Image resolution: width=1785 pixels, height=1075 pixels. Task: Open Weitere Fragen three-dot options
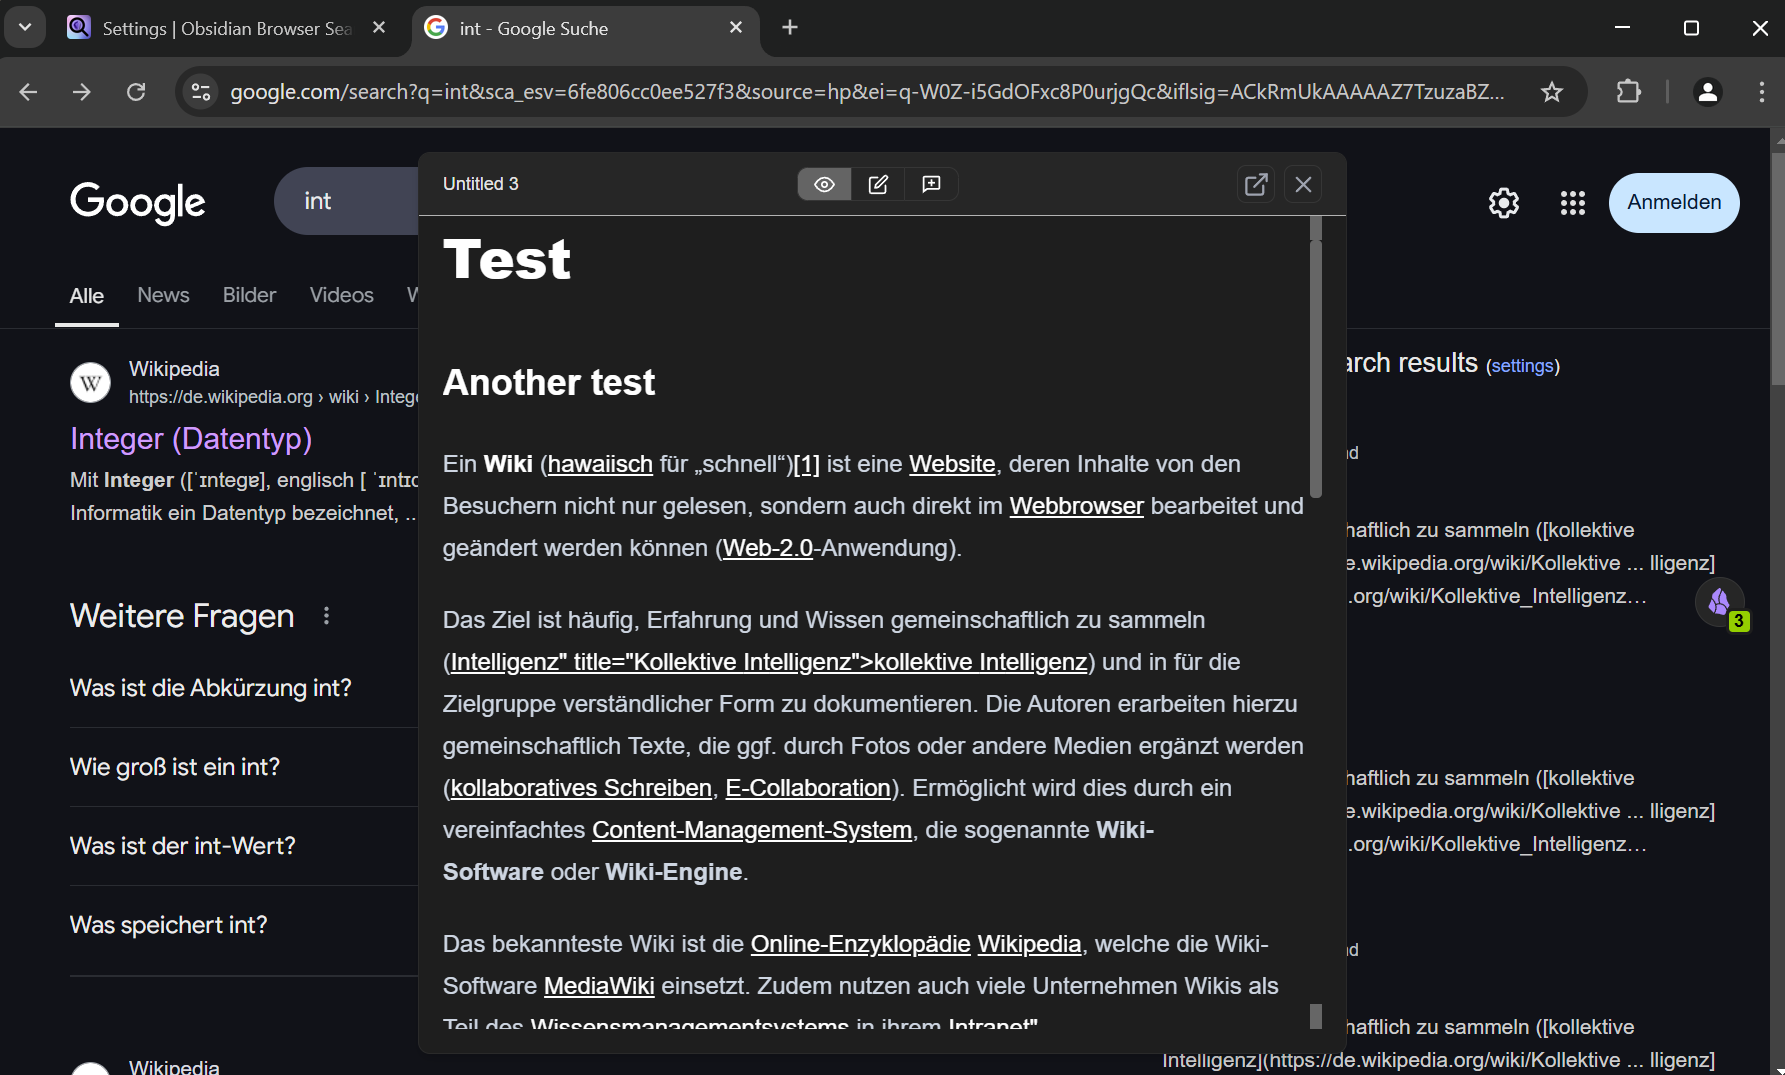[326, 616]
